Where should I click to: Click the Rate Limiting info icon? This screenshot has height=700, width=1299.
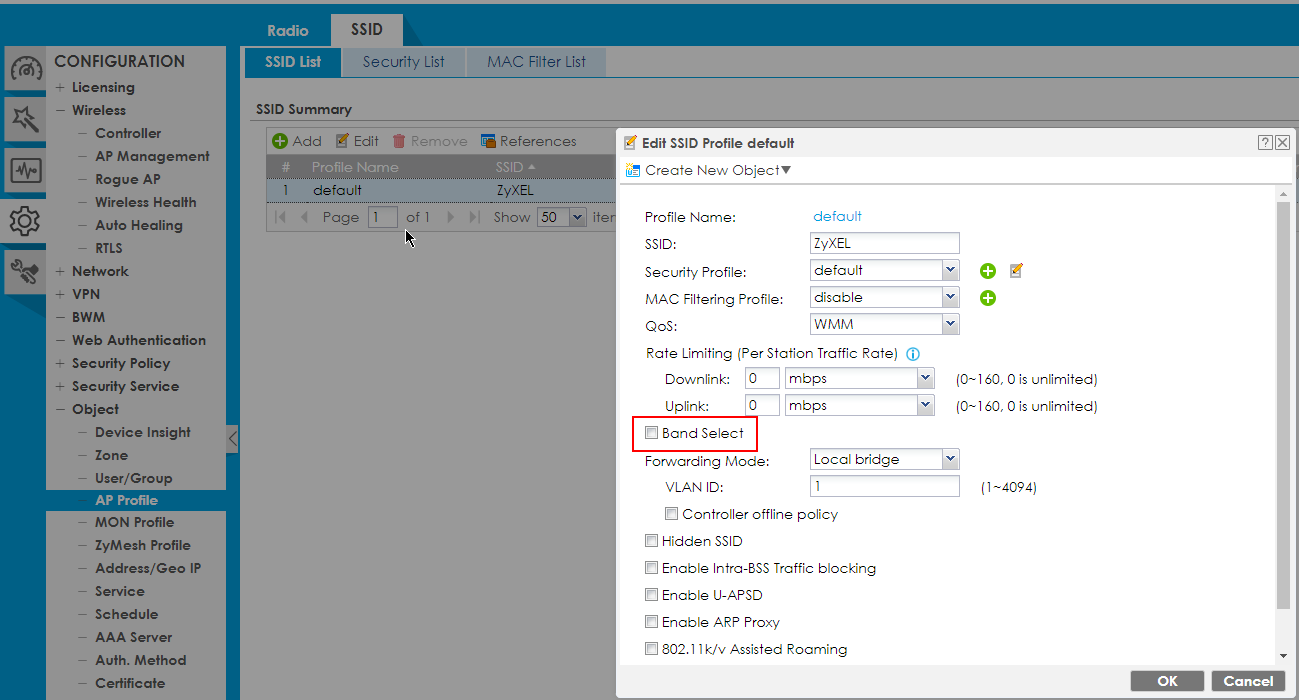[x=912, y=354]
